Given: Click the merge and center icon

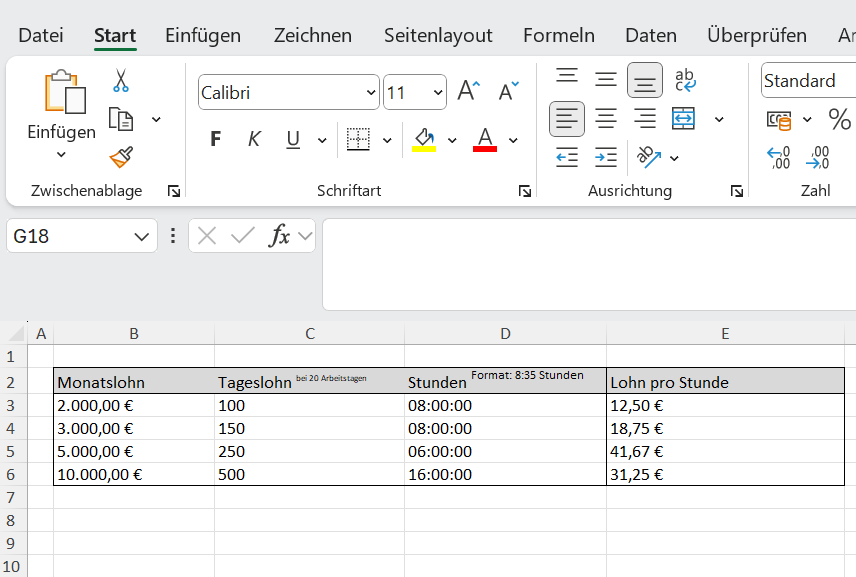Looking at the screenshot, I should pyautogui.click(x=683, y=118).
